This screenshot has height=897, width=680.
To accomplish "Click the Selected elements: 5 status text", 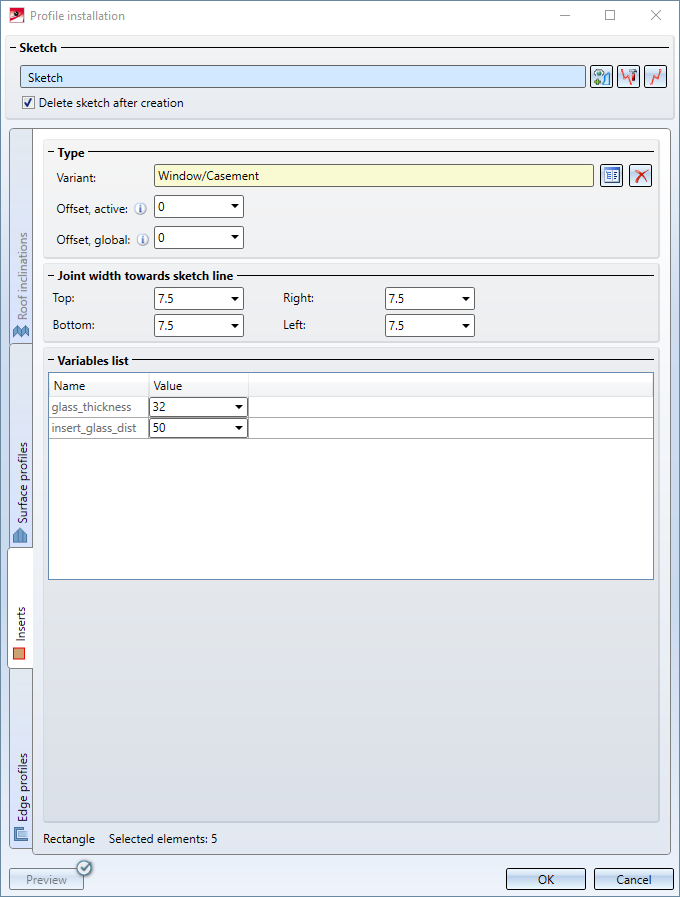I will 163,839.
